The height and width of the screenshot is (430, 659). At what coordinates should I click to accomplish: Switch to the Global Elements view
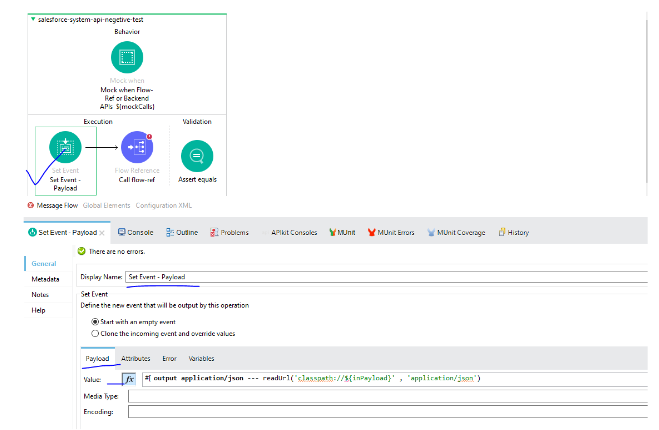point(106,206)
